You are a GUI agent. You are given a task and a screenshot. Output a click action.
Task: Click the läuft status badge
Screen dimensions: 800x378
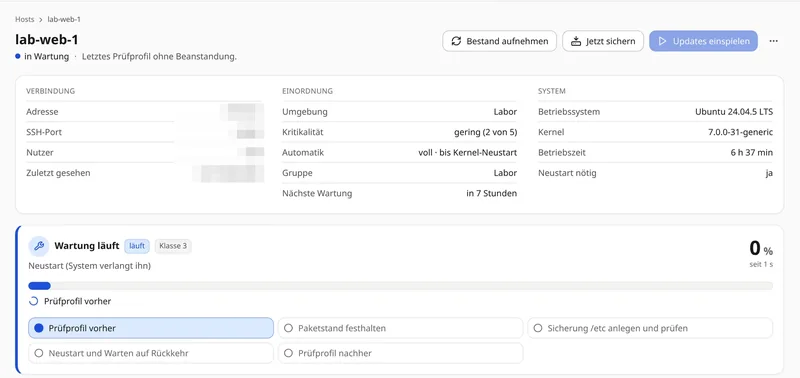click(x=137, y=246)
